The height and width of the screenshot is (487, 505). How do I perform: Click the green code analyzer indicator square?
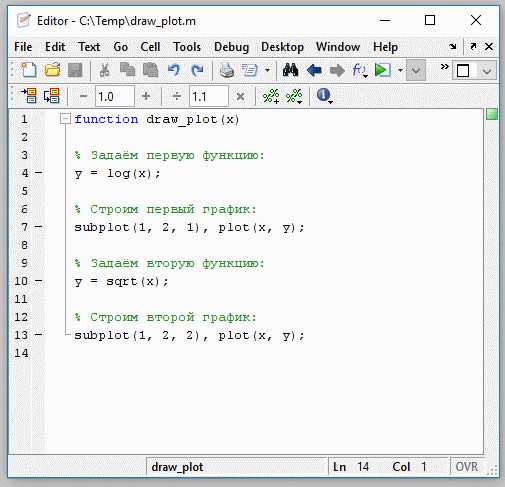492,114
